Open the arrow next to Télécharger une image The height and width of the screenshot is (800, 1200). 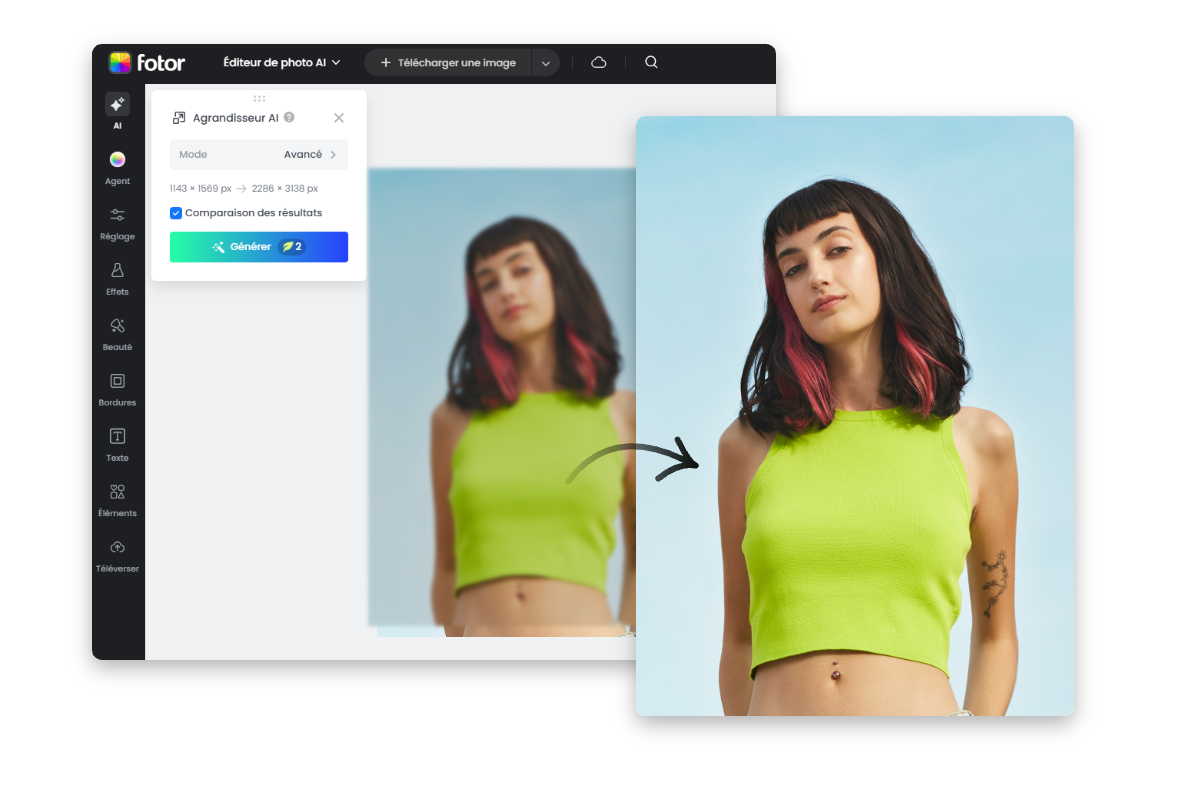(545, 63)
